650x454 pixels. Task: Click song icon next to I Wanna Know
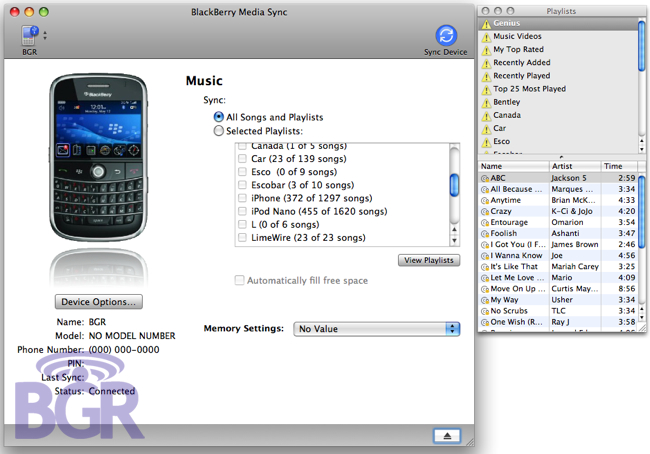tap(485, 256)
